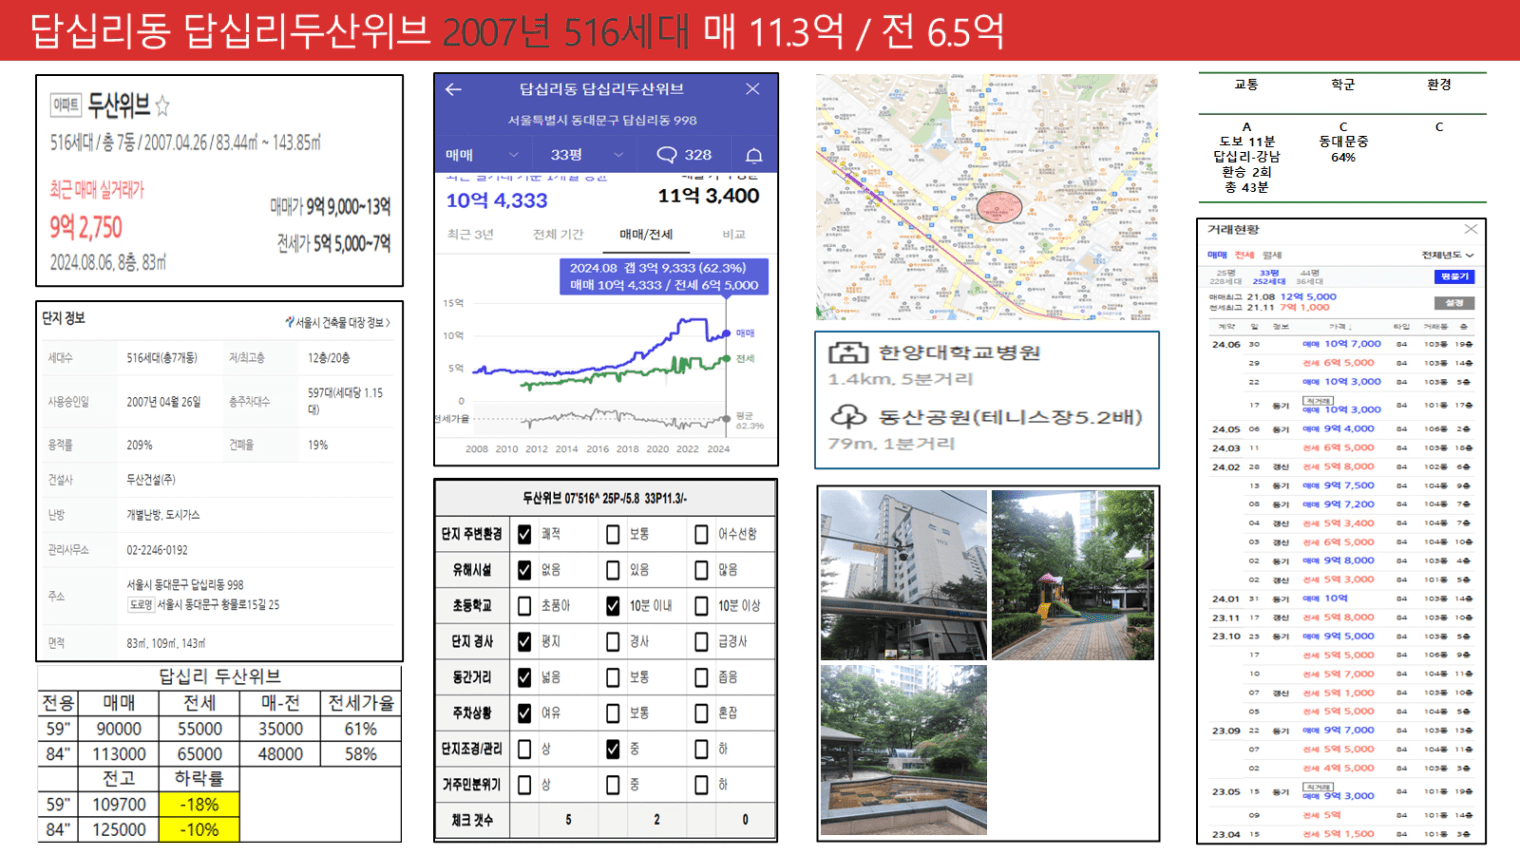Select the 33평 252세대 size tab
The height and width of the screenshot is (855, 1520).
1269,277
